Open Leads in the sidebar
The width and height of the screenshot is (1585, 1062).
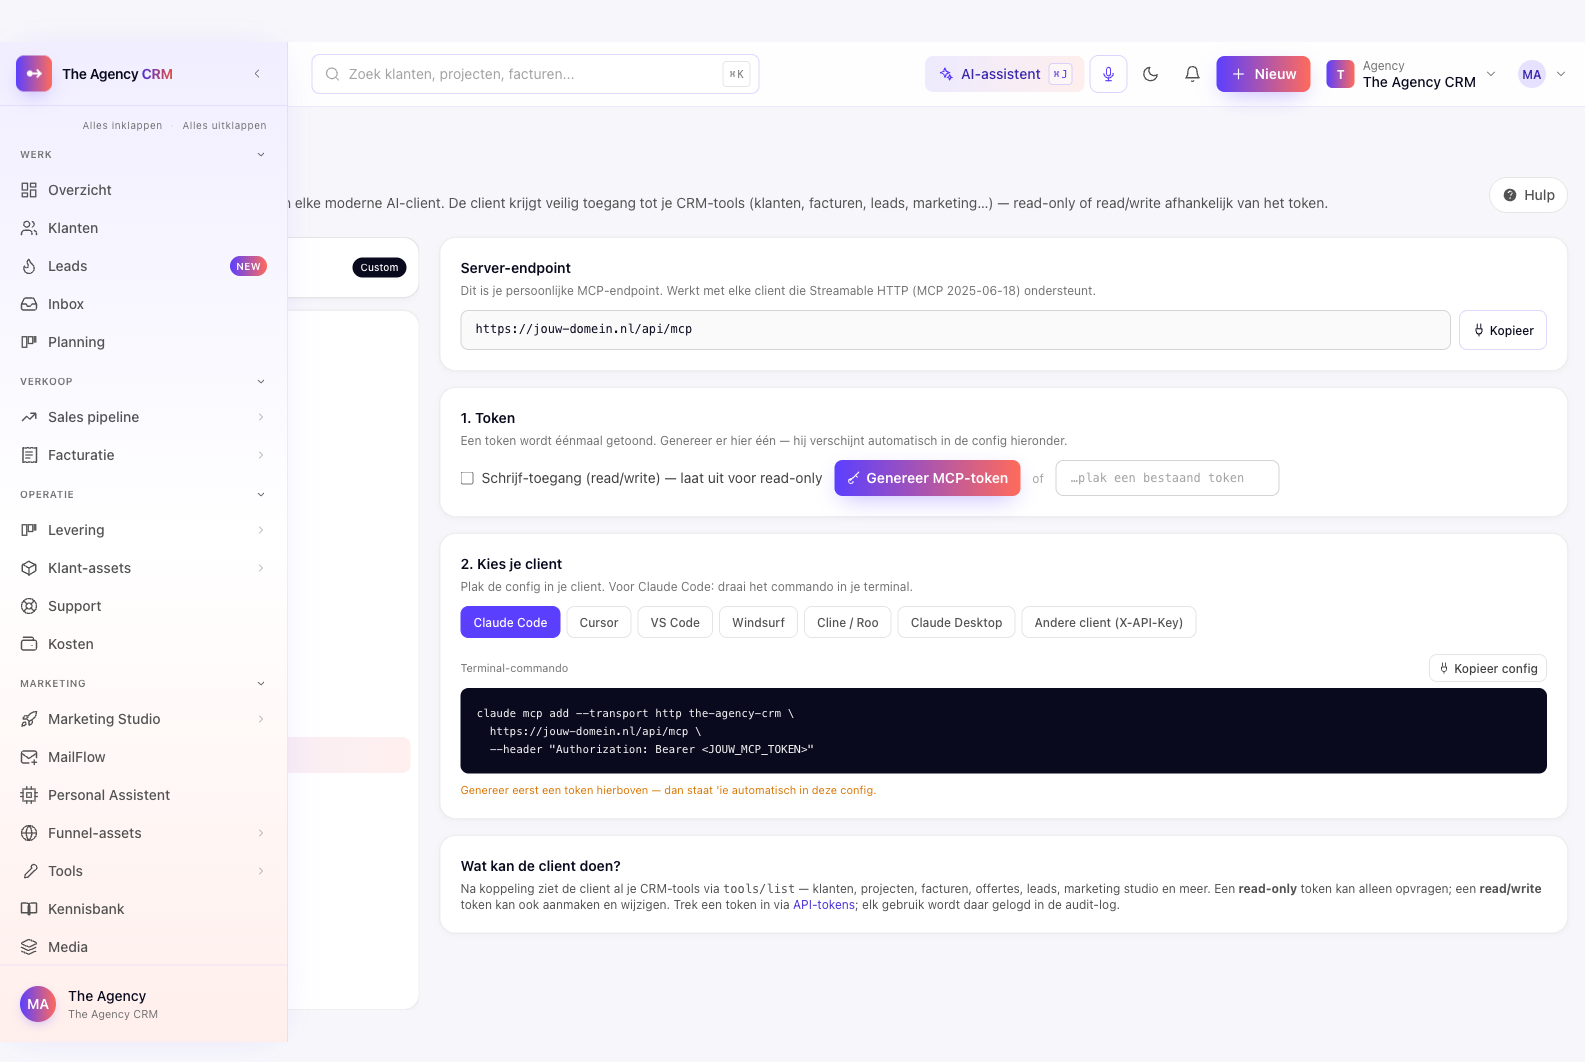click(143, 266)
